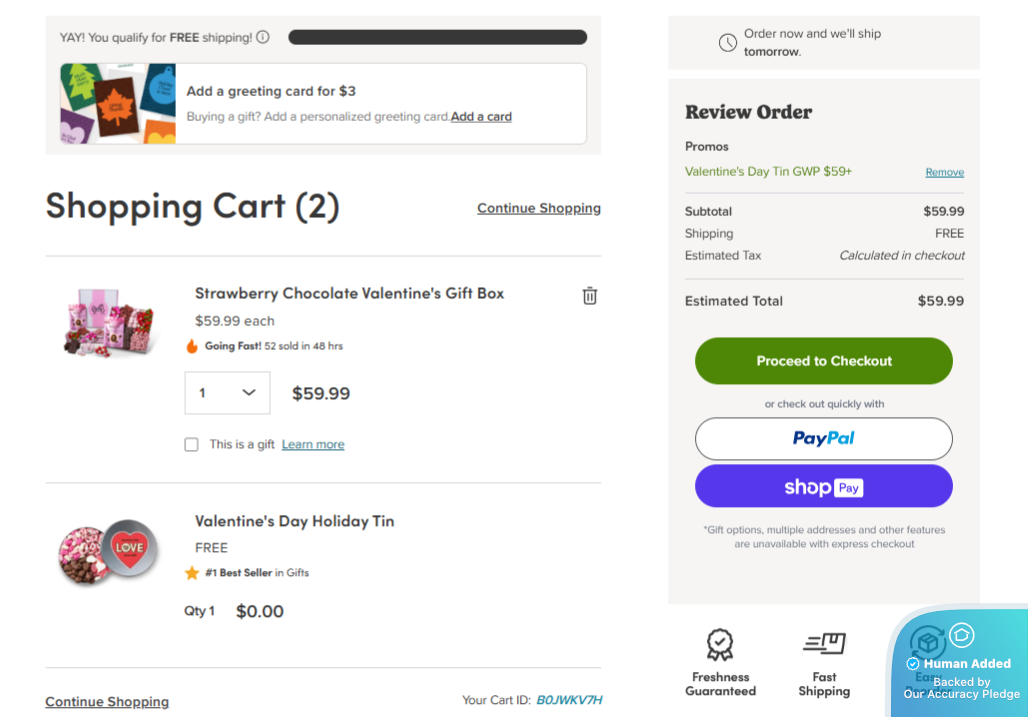The image size is (1028, 717).
Task: Remove the Valentine's Day Tin promo
Action: pyautogui.click(x=944, y=172)
